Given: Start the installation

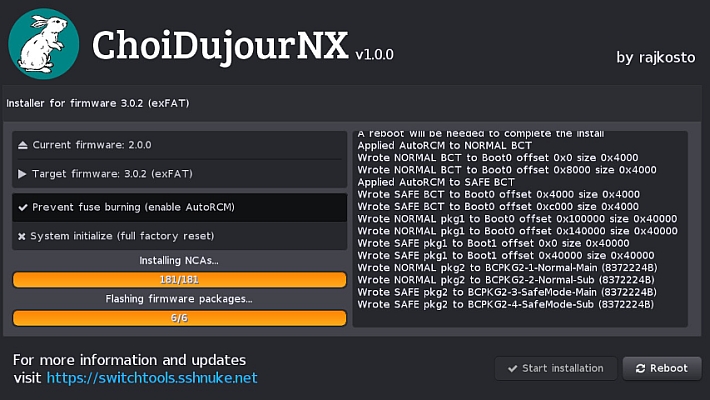Looking at the screenshot, I should (556, 368).
